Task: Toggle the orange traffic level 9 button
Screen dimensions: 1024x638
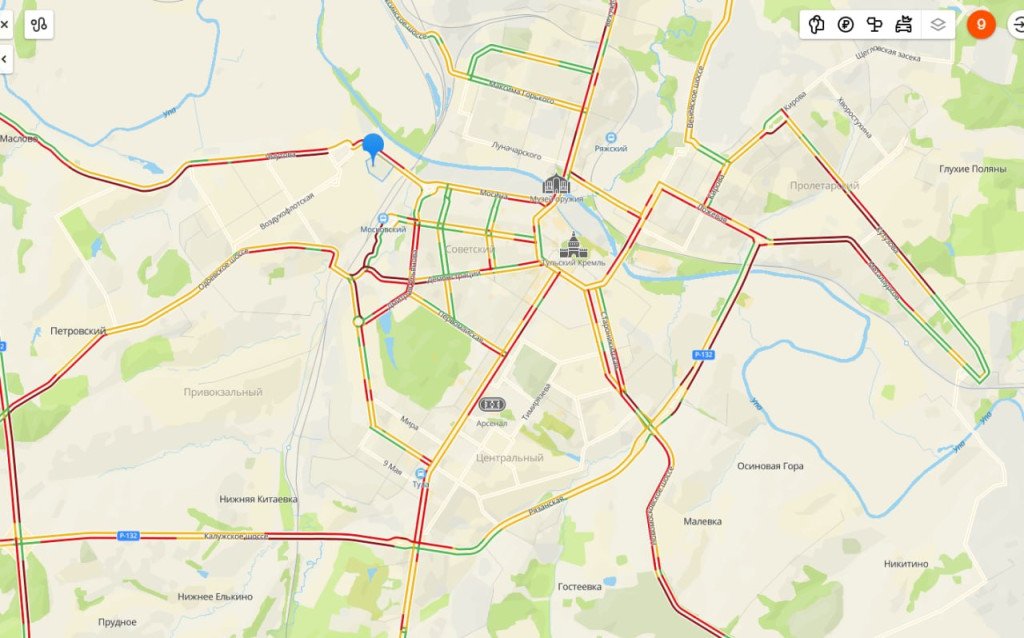Action: tap(981, 25)
